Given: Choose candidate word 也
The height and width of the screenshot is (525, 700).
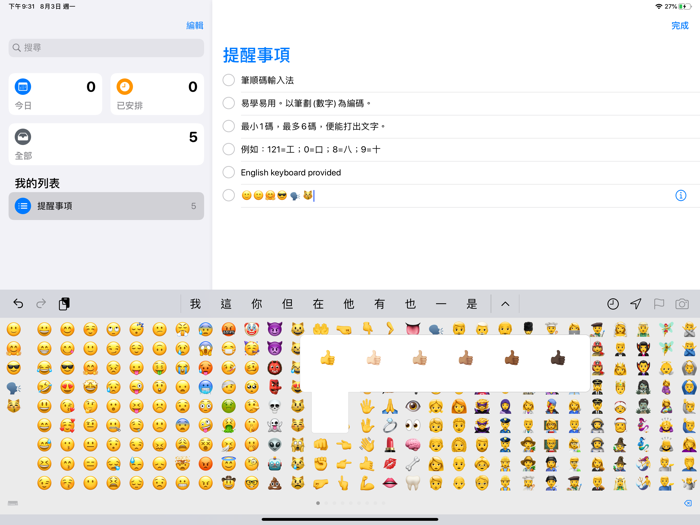Looking at the screenshot, I should (410, 304).
